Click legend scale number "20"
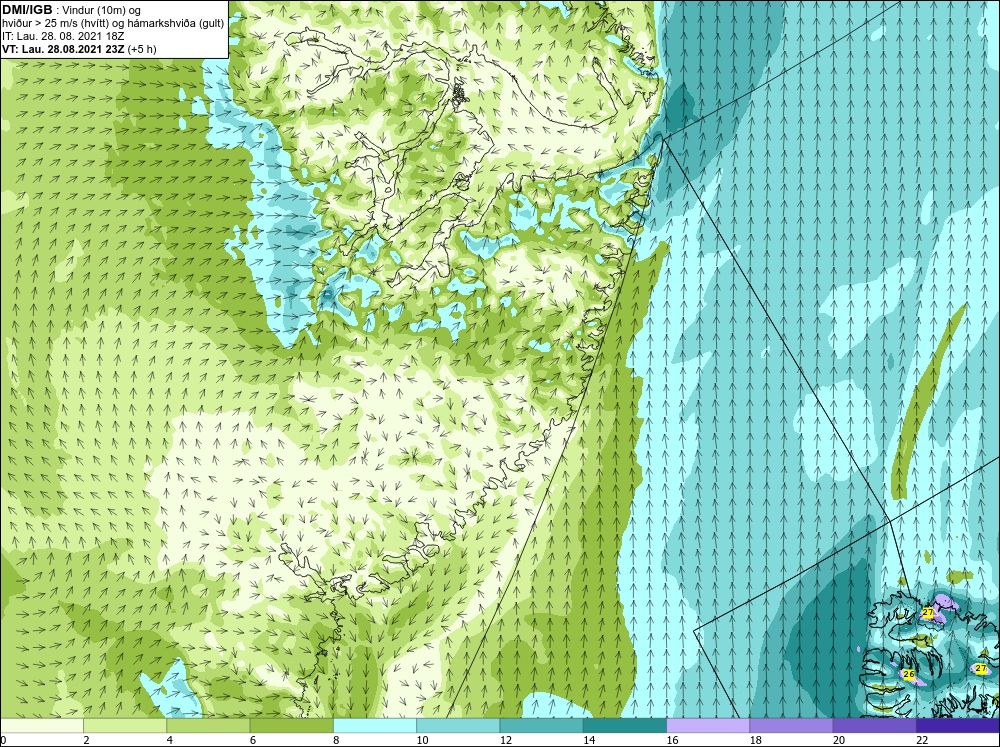 (839, 739)
